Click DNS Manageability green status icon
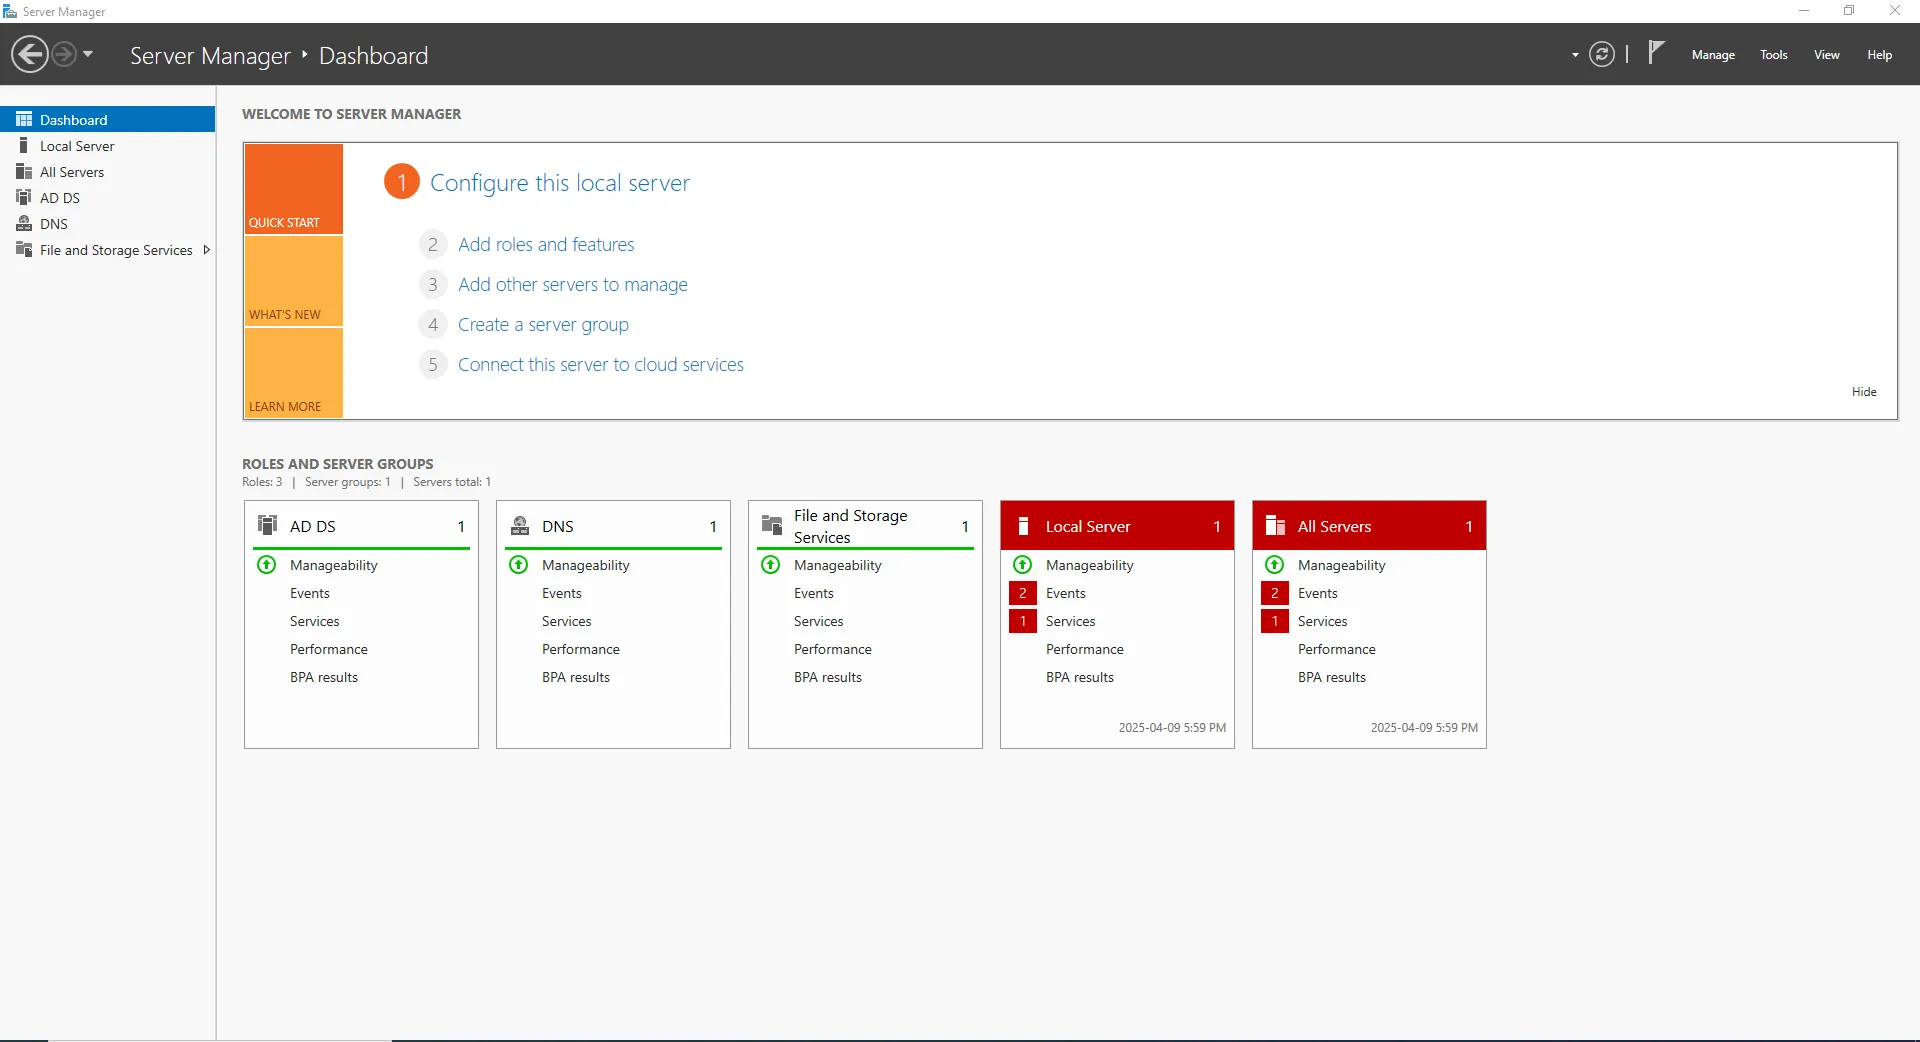 pyautogui.click(x=519, y=565)
